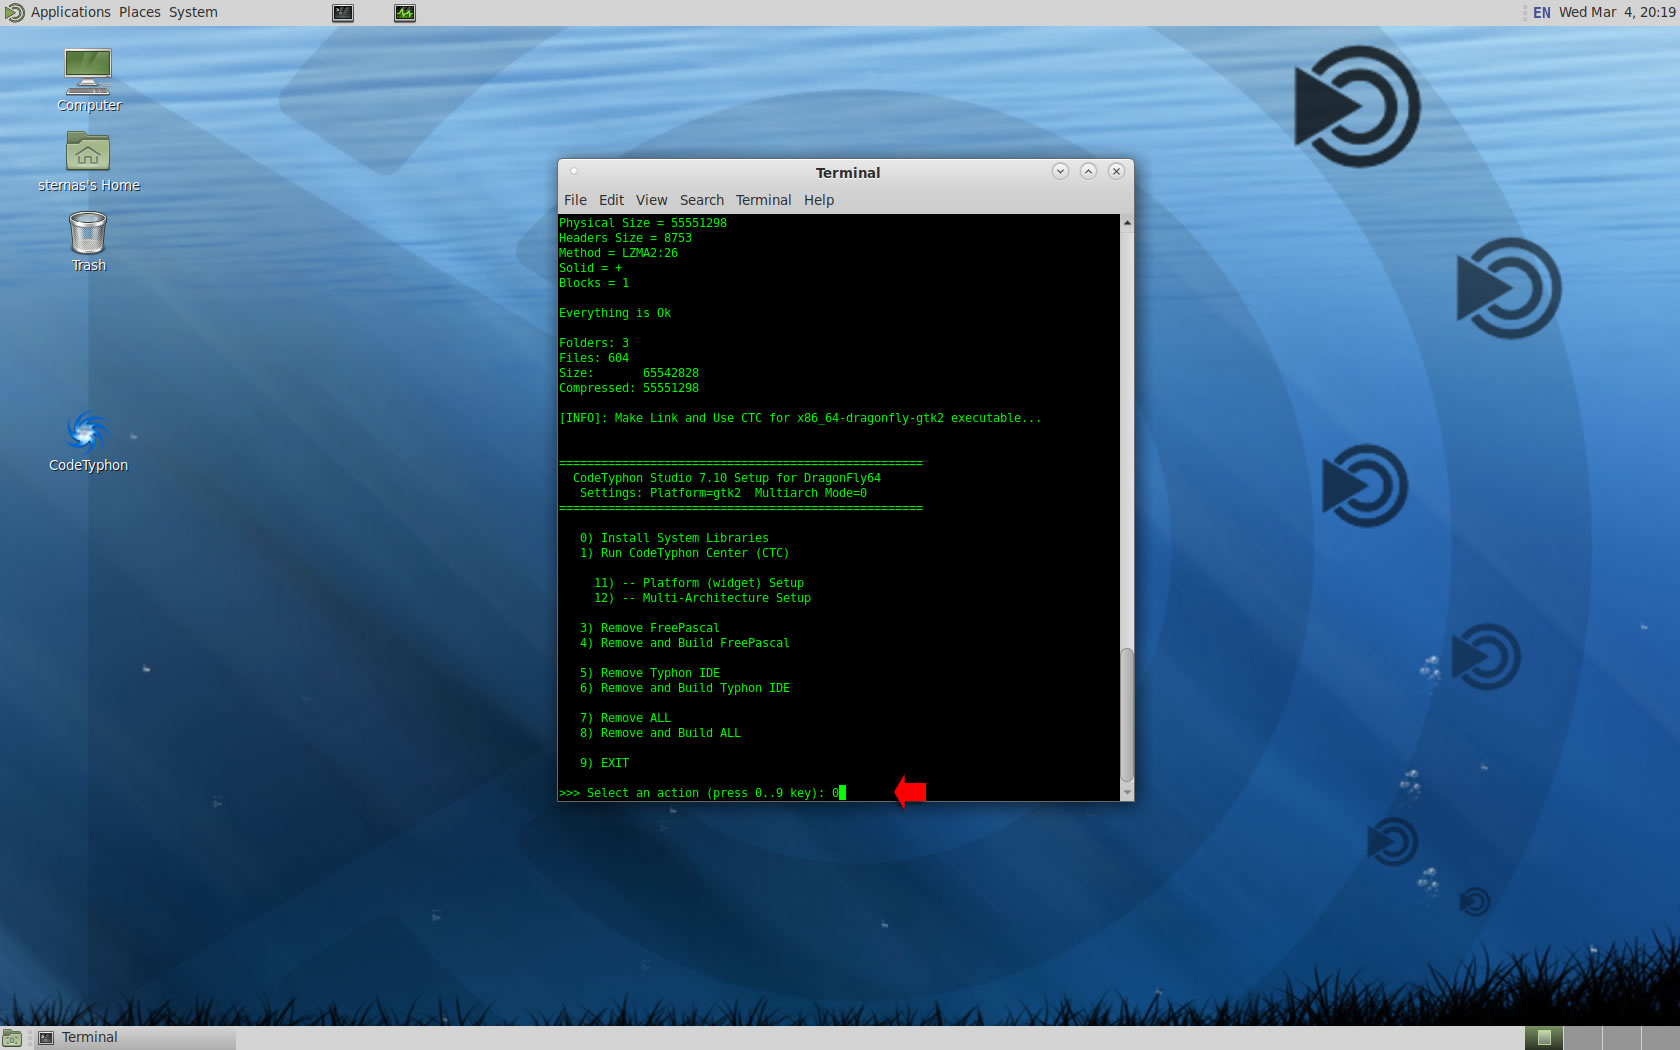1680x1050 pixels.
Task: Click the show desktop icon in bottom panel
Action: point(12,1038)
